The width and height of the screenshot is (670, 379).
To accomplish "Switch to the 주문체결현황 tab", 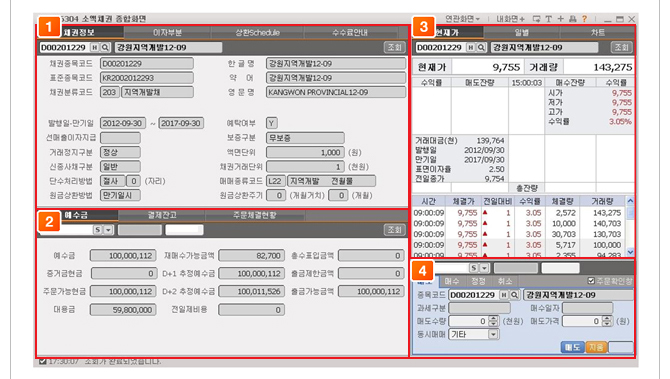I will click(x=255, y=215).
